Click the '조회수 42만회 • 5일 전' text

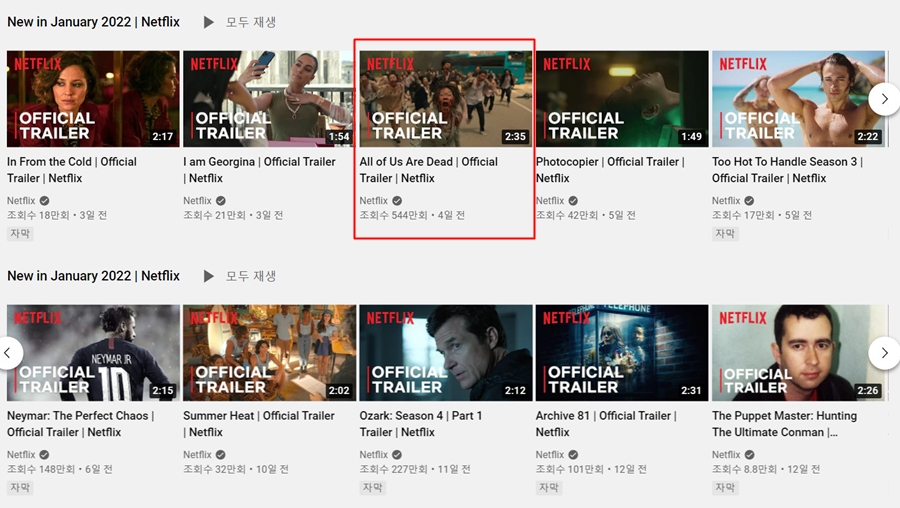[x=585, y=215]
